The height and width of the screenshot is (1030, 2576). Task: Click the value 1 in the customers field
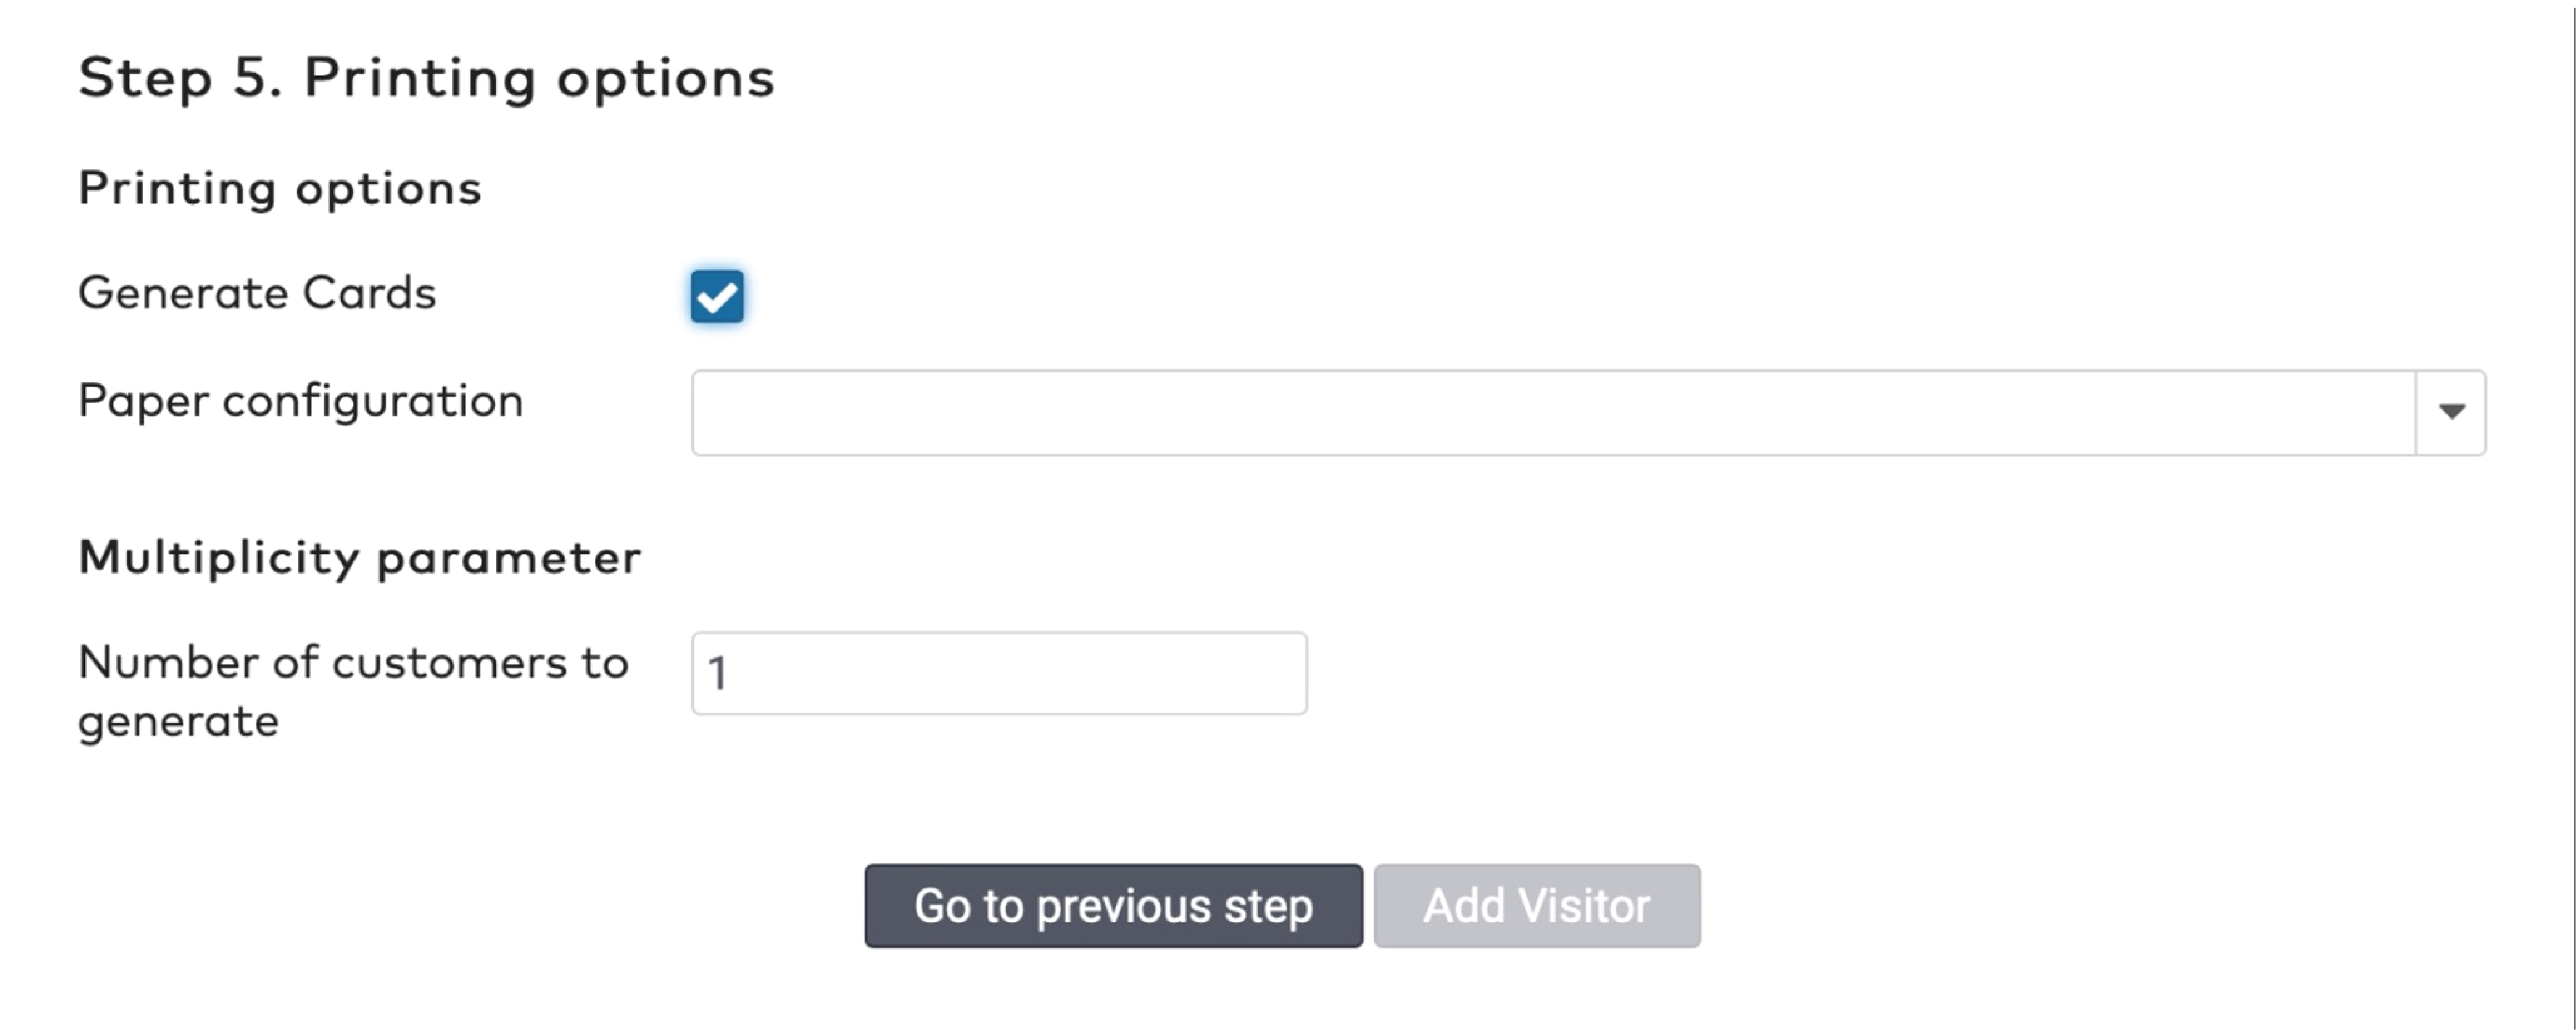pyautogui.click(x=717, y=673)
